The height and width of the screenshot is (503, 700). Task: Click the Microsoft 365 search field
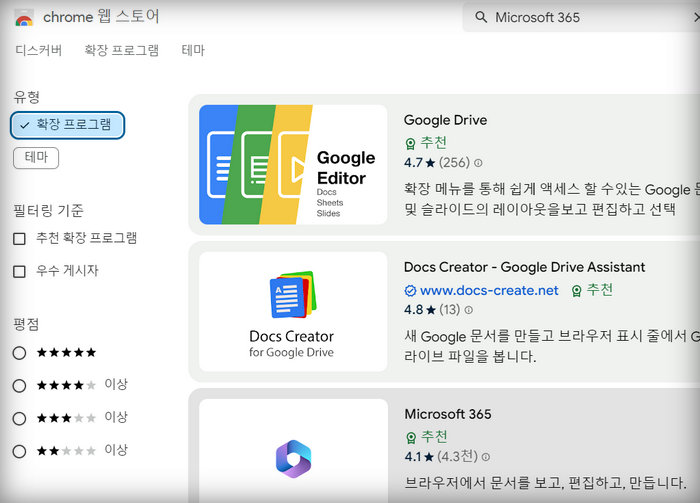580,17
